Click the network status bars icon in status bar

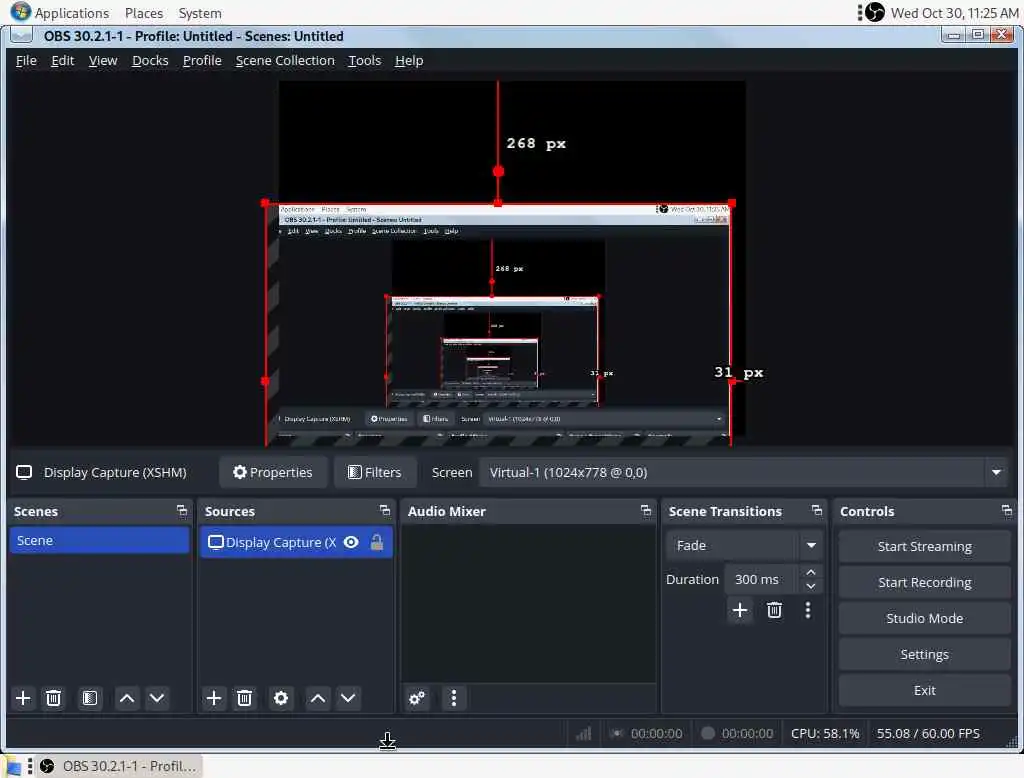[583, 734]
